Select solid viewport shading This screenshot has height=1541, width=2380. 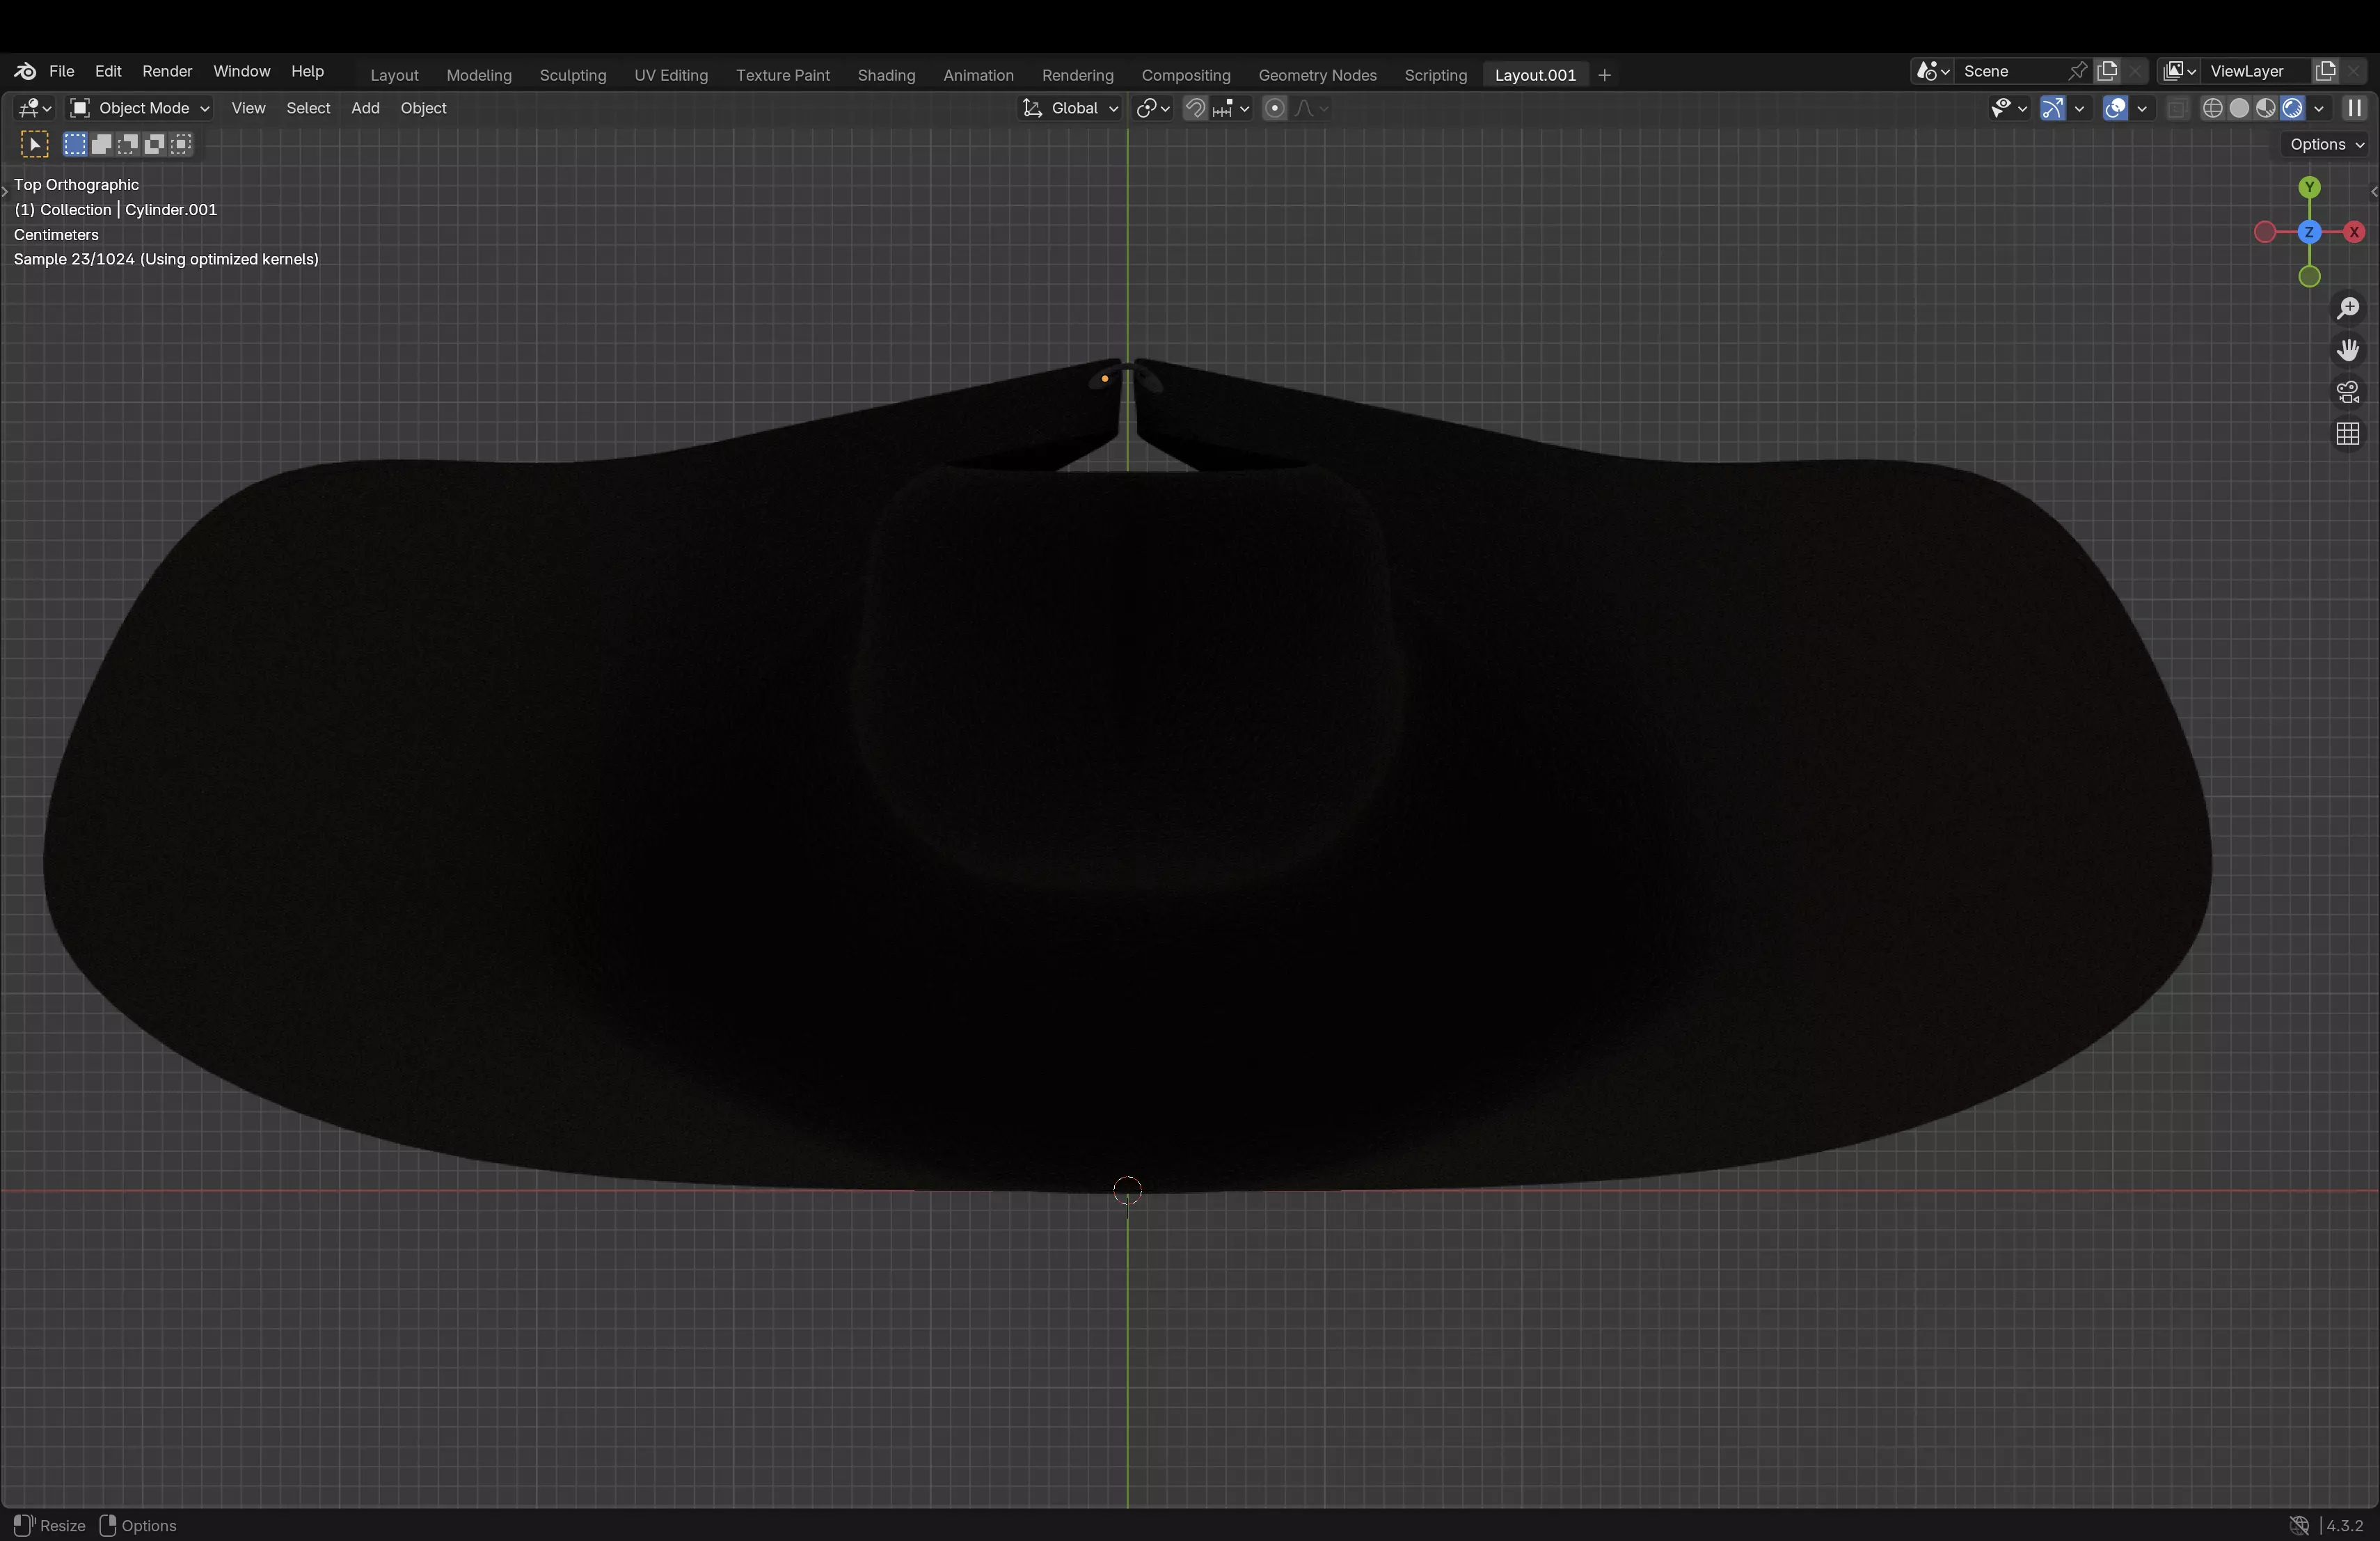(2240, 108)
